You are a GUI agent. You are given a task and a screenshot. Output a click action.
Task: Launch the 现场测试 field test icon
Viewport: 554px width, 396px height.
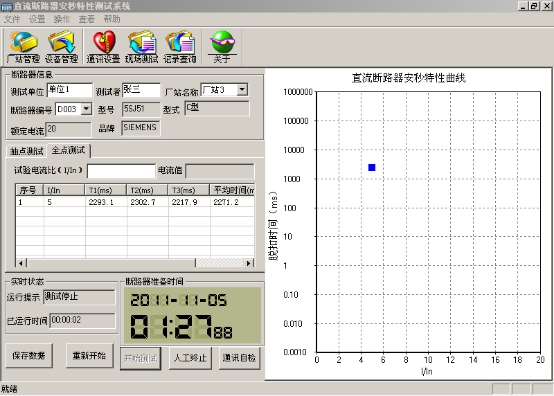coord(142,47)
